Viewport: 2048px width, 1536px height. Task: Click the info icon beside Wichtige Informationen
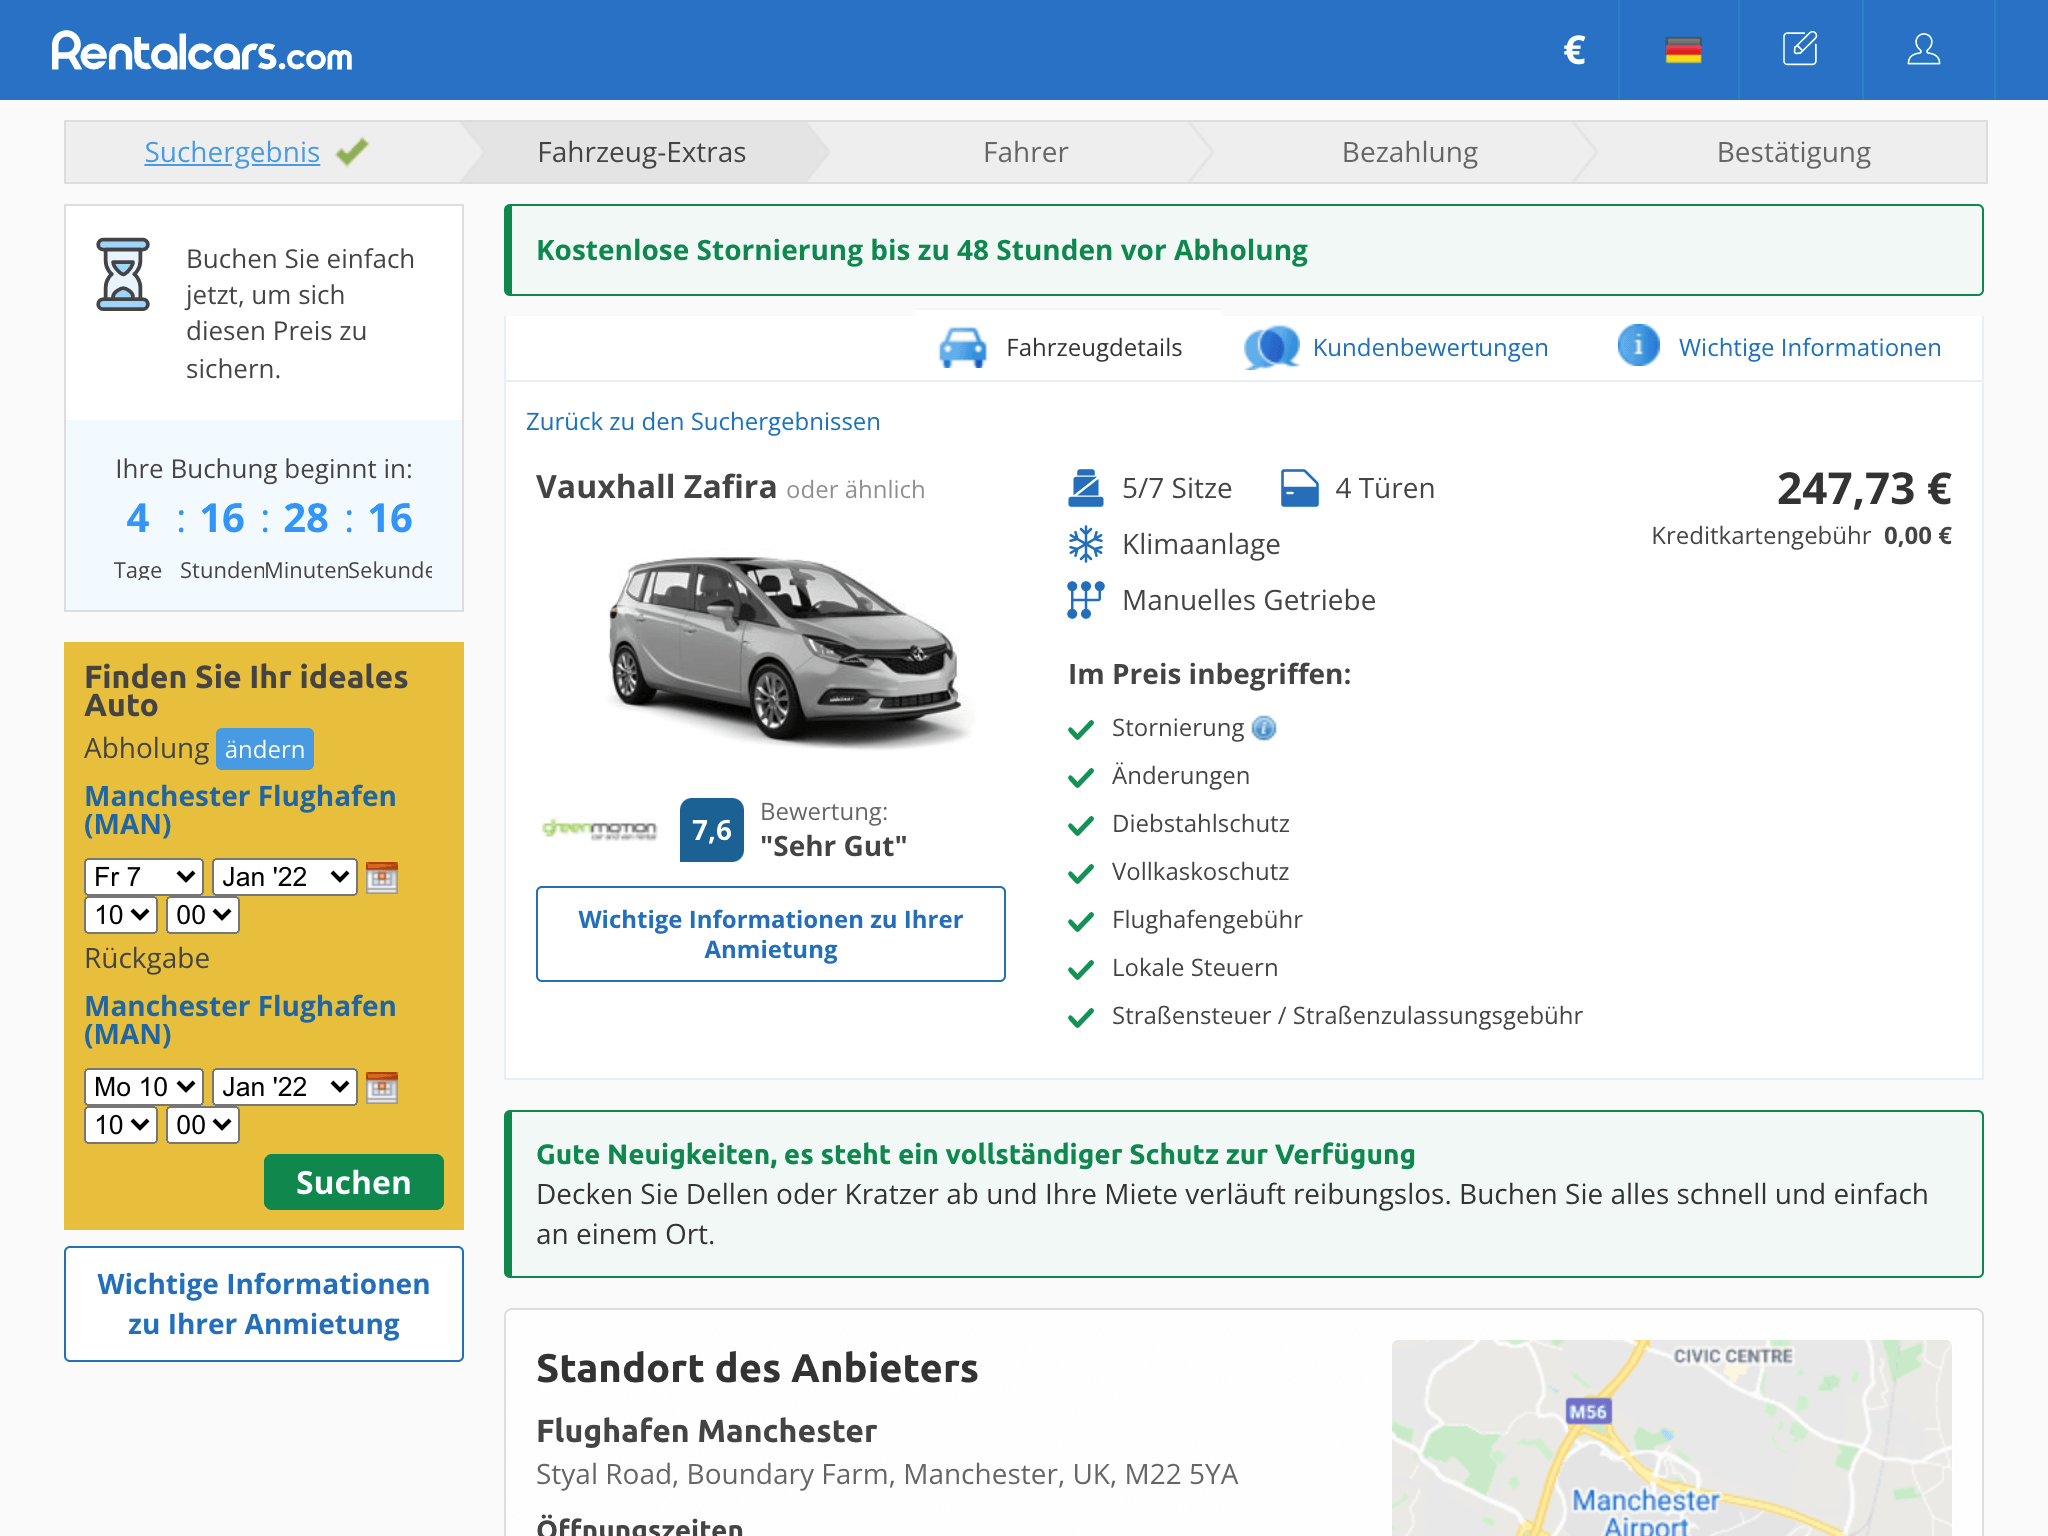click(x=1638, y=346)
